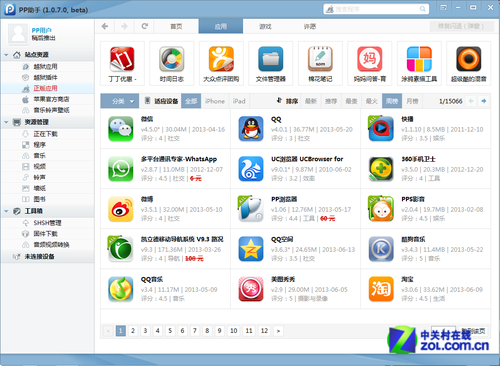Click the pagination next arrow after 12

pyautogui.click(x=278, y=331)
